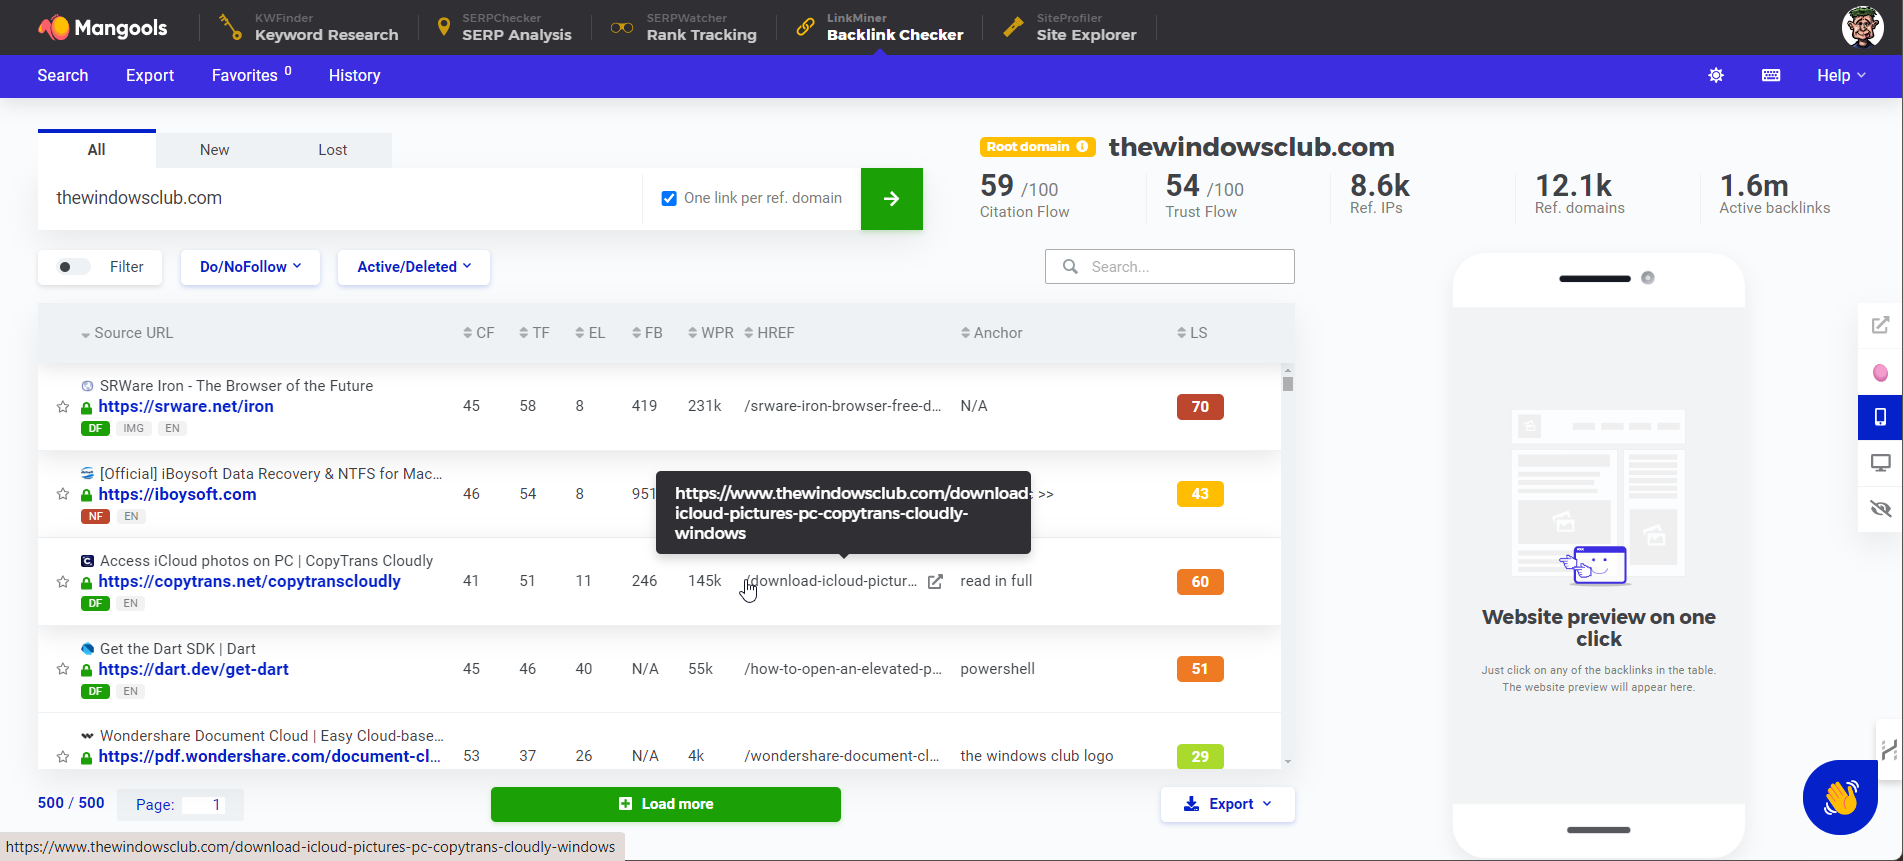
Task: Open https://srware.net/iron link
Action: point(186,407)
